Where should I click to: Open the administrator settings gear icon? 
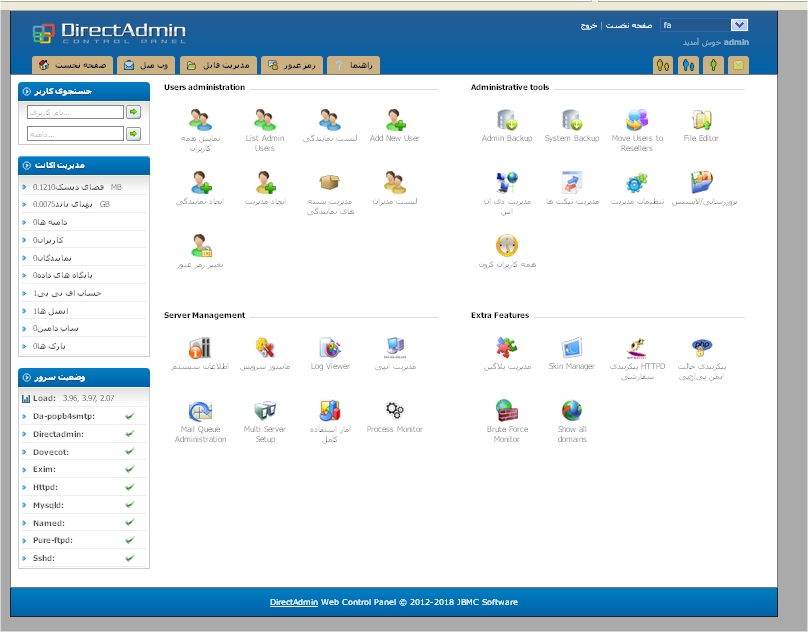(637, 182)
